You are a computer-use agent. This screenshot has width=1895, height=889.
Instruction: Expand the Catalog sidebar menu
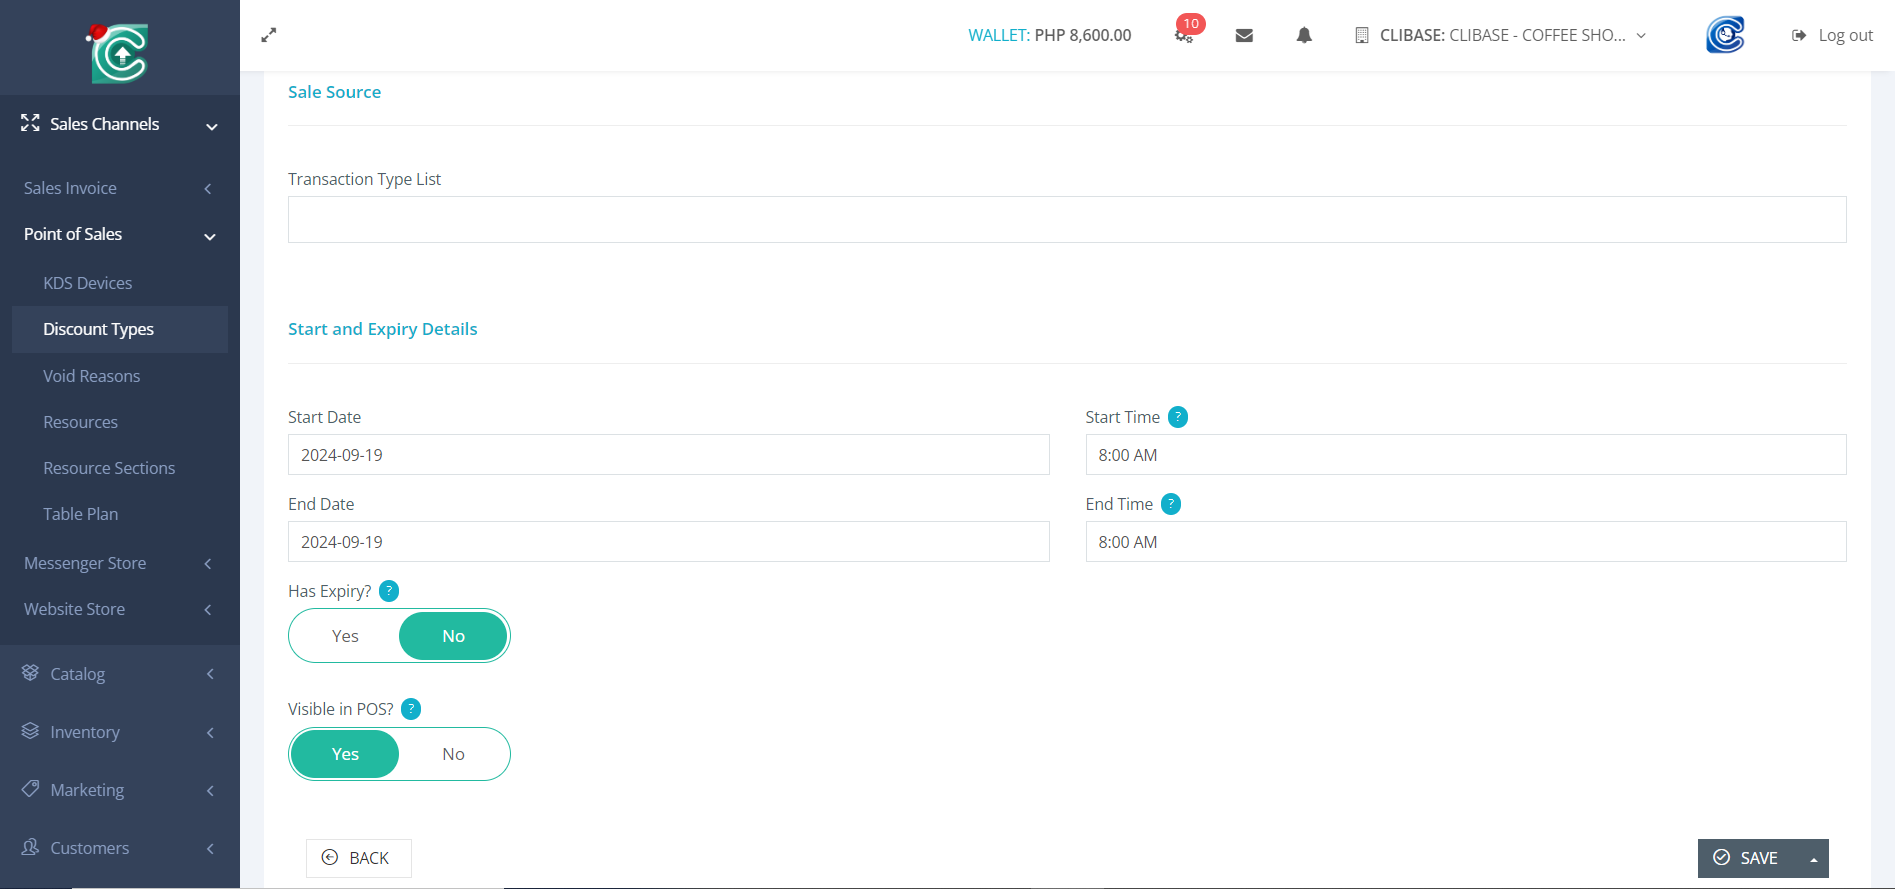tap(118, 674)
